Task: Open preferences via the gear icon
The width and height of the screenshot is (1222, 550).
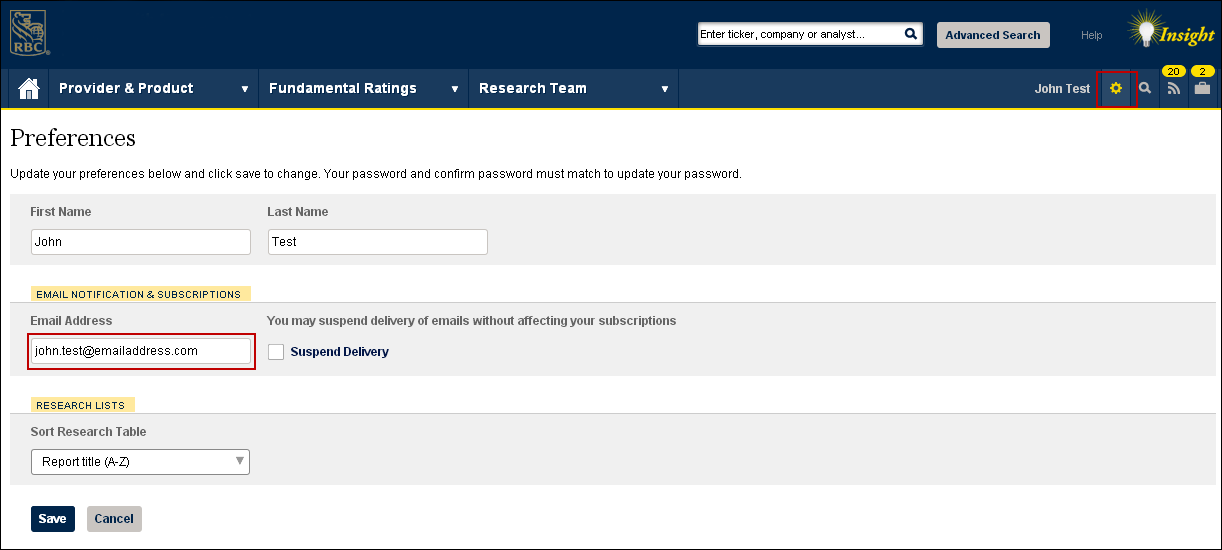Action: tap(1116, 89)
